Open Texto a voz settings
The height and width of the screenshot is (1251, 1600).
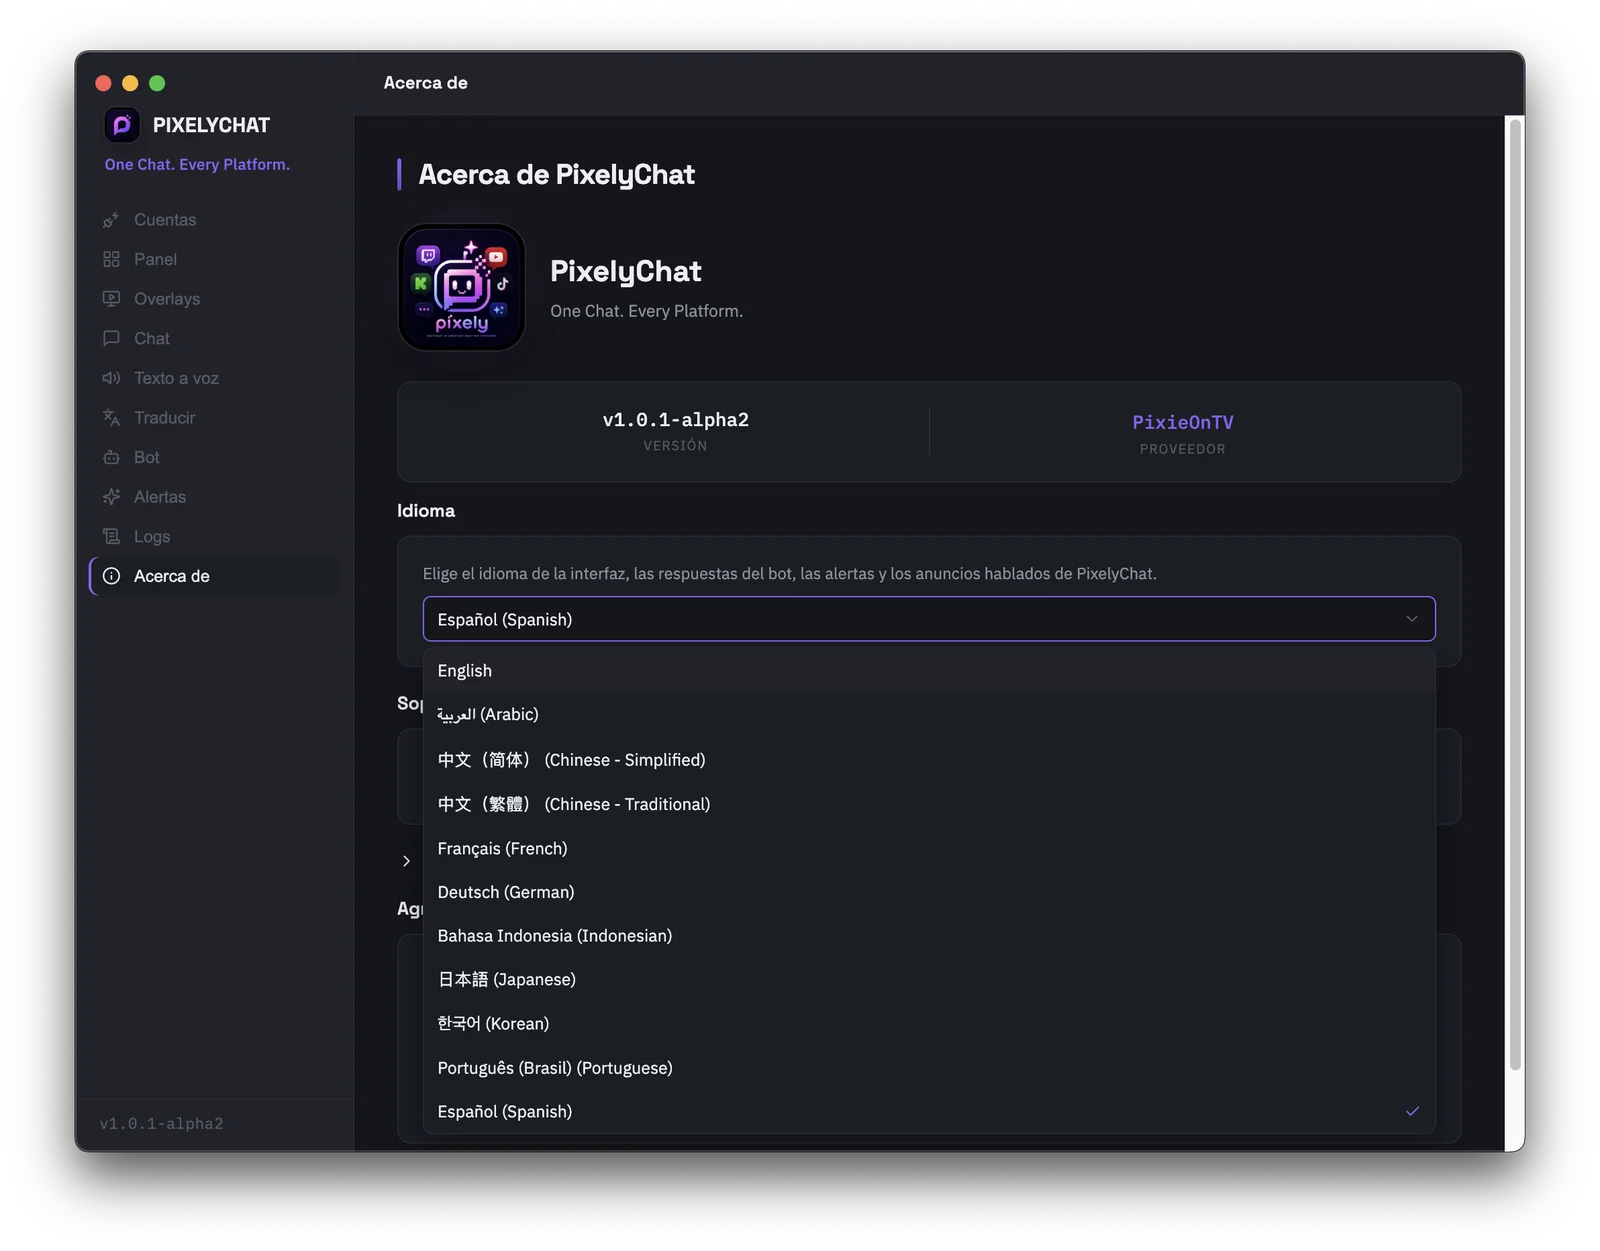point(214,378)
